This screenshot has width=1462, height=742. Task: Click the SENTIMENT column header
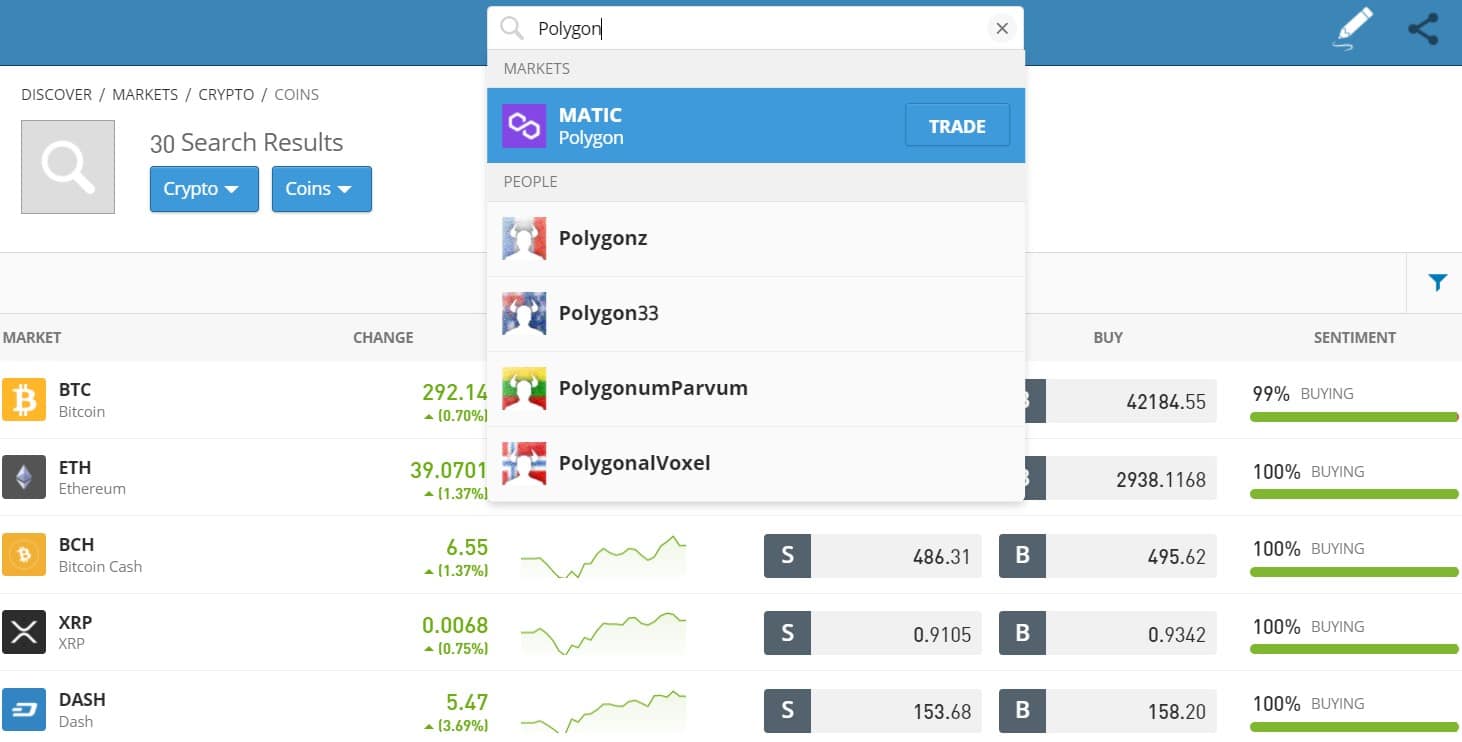click(x=1355, y=338)
